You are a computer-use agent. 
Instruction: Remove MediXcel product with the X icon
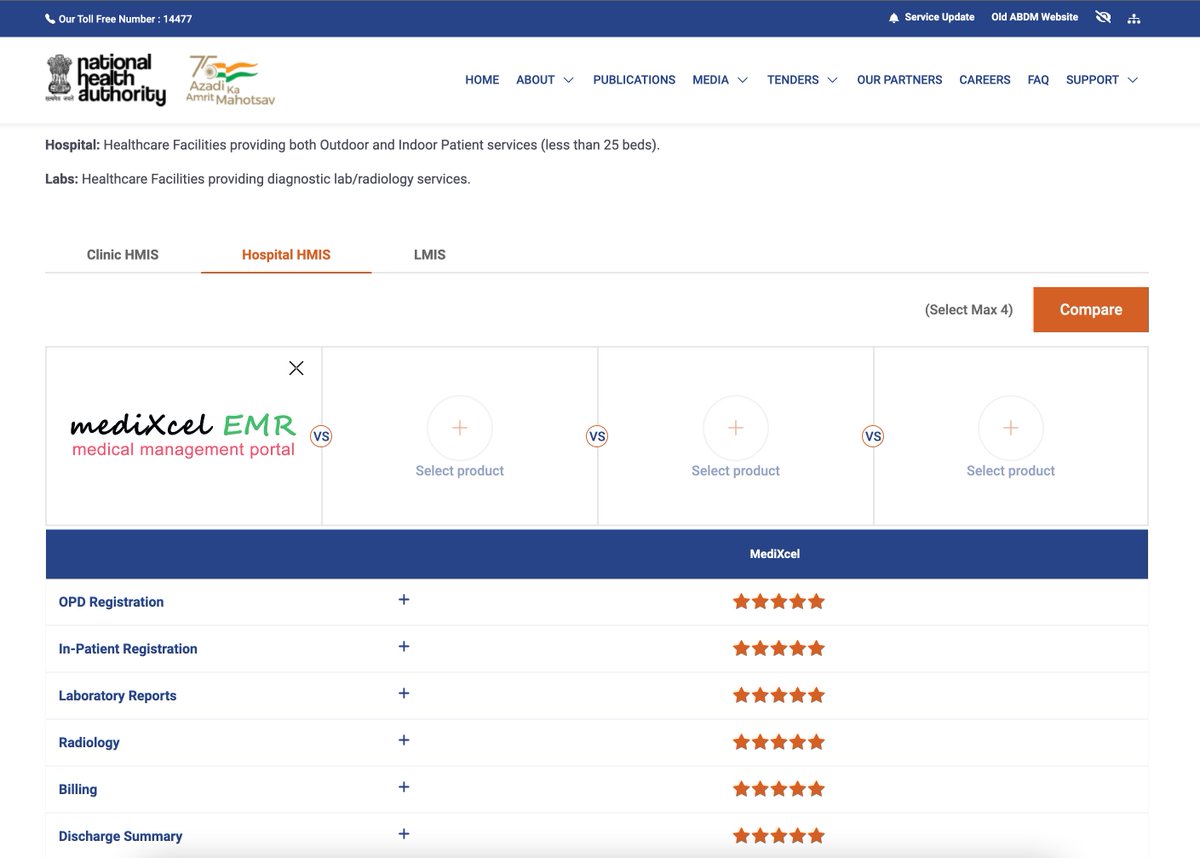(x=296, y=368)
